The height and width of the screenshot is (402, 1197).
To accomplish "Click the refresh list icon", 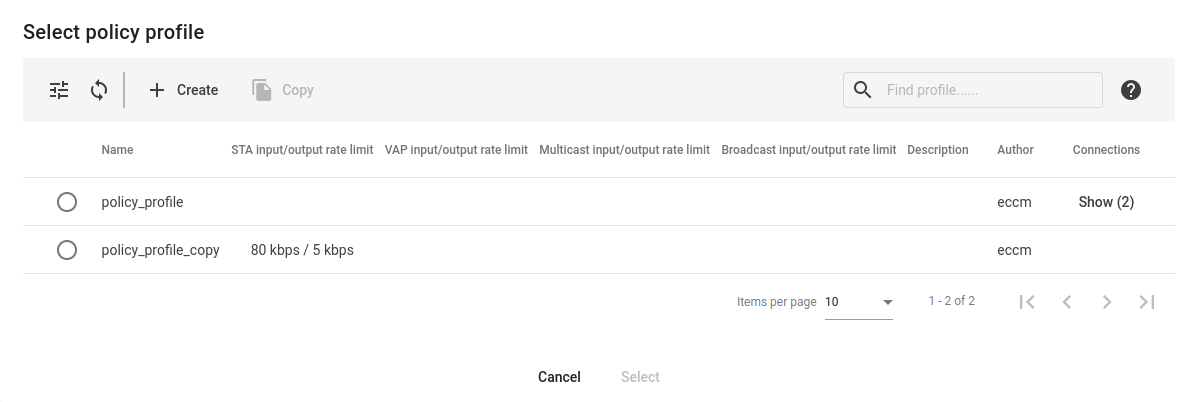I will pyautogui.click(x=99, y=90).
